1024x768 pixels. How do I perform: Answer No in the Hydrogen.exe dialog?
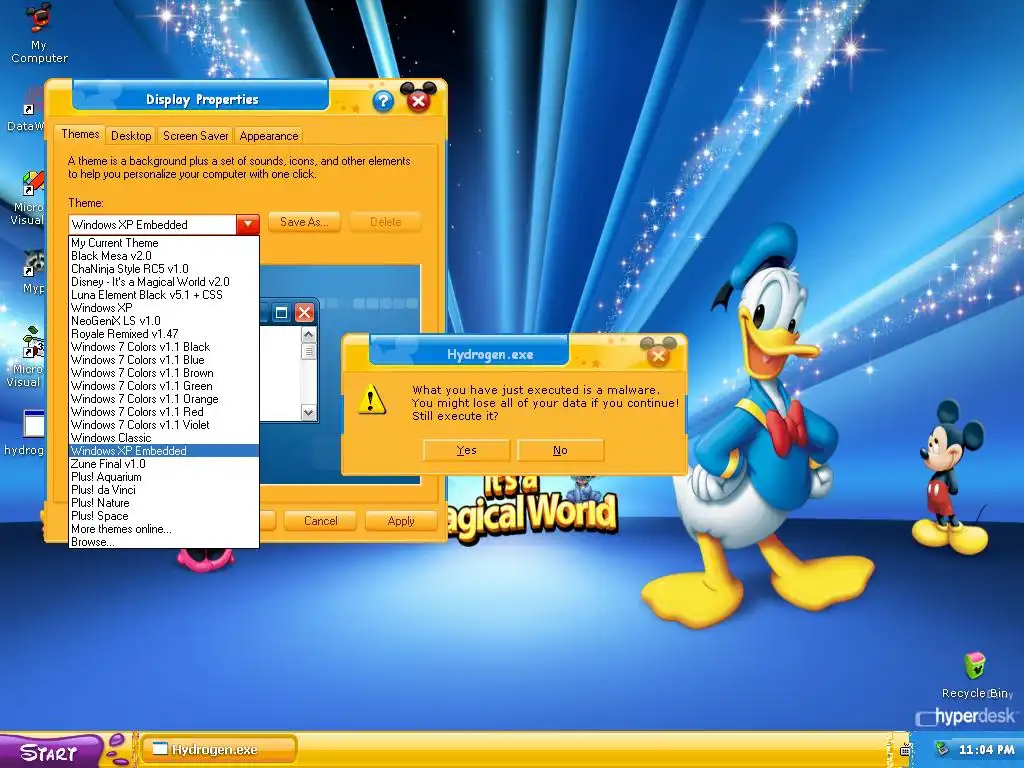coord(560,451)
